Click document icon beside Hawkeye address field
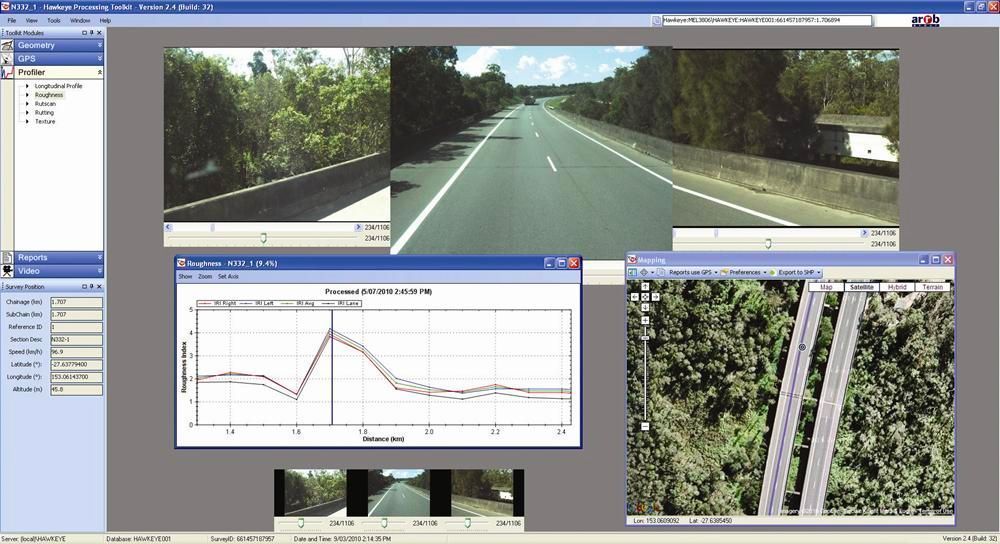 tap(656, 20)
